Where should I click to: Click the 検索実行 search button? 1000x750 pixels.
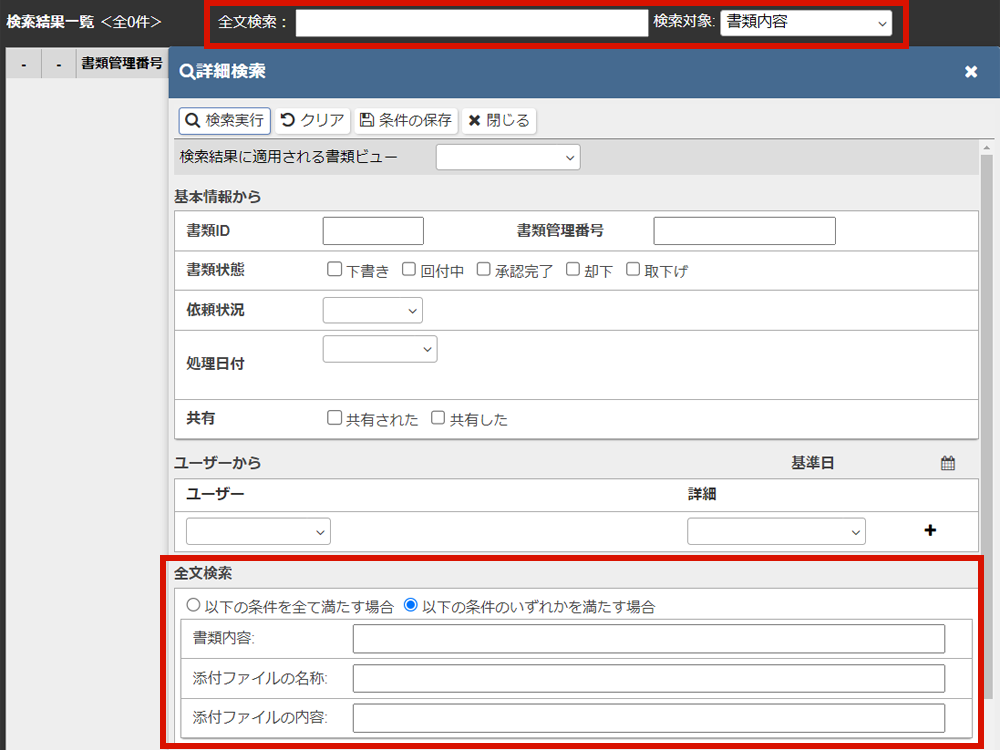click(x=225, y=120)
